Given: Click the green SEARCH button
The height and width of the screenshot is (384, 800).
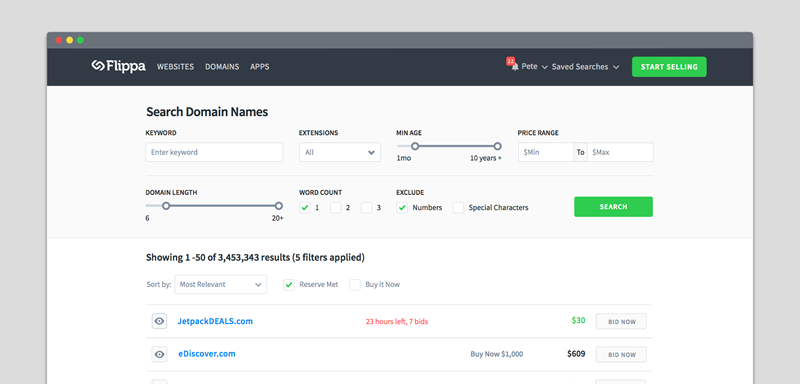Looking at the screenshot, I should (613, 207).
